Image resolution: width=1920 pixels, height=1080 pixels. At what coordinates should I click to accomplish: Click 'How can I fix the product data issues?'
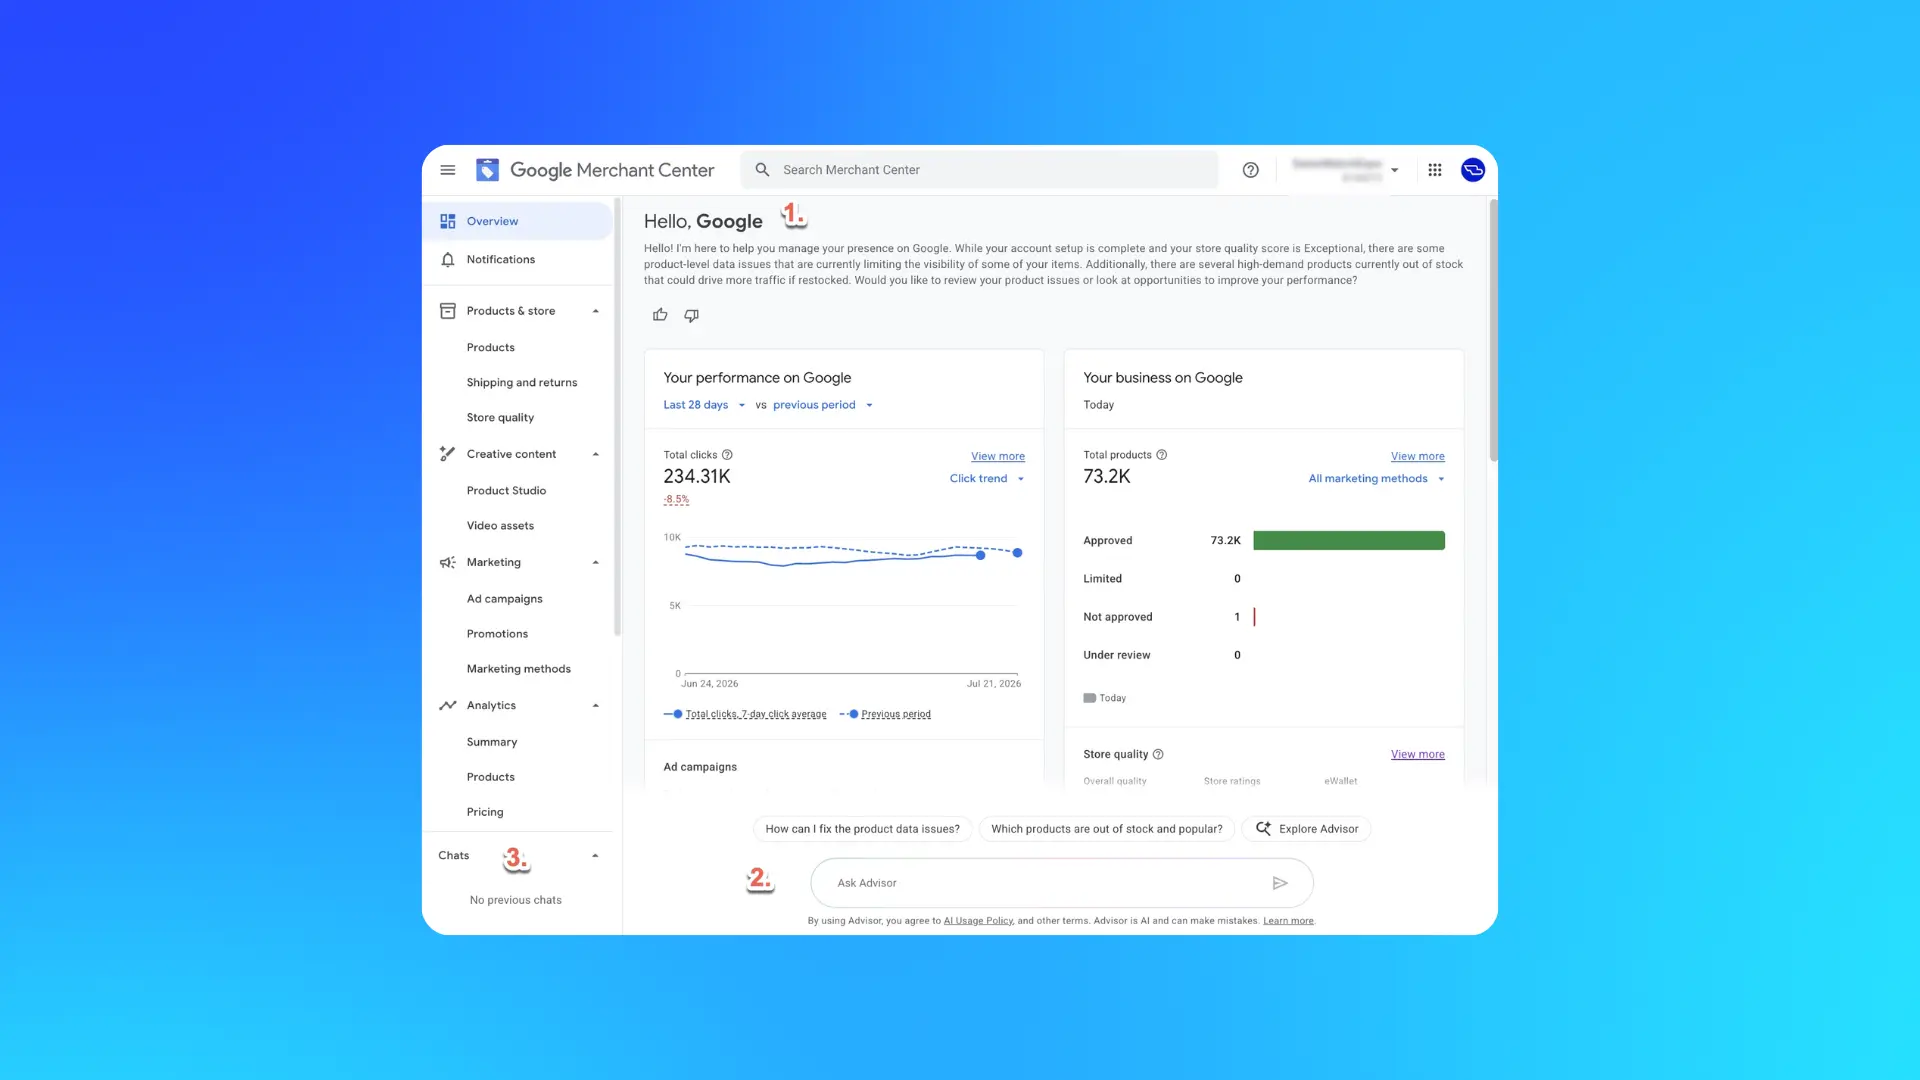[x=862, y=829]
